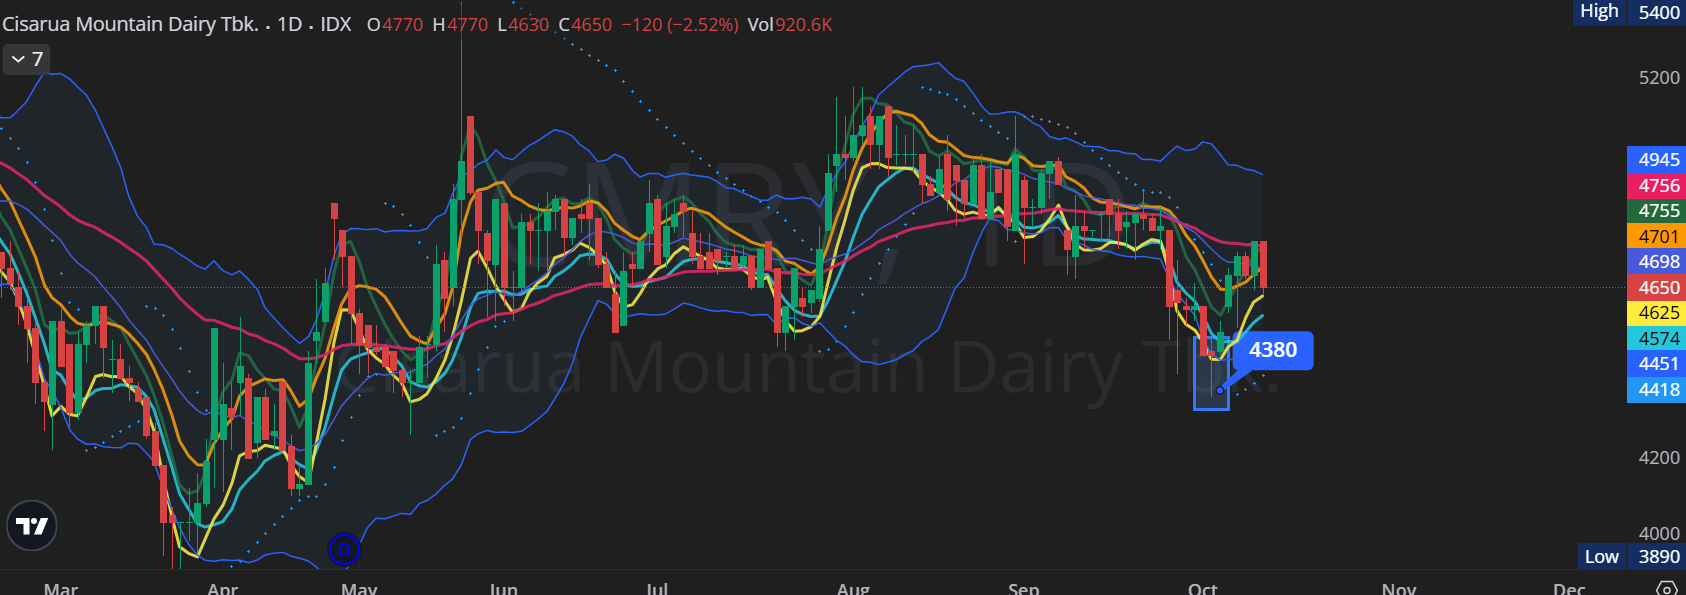Click the TradingView logo icon
The width and height of the screenshot is (1686, 595).
pyautogui.click(x=31, y=526)
